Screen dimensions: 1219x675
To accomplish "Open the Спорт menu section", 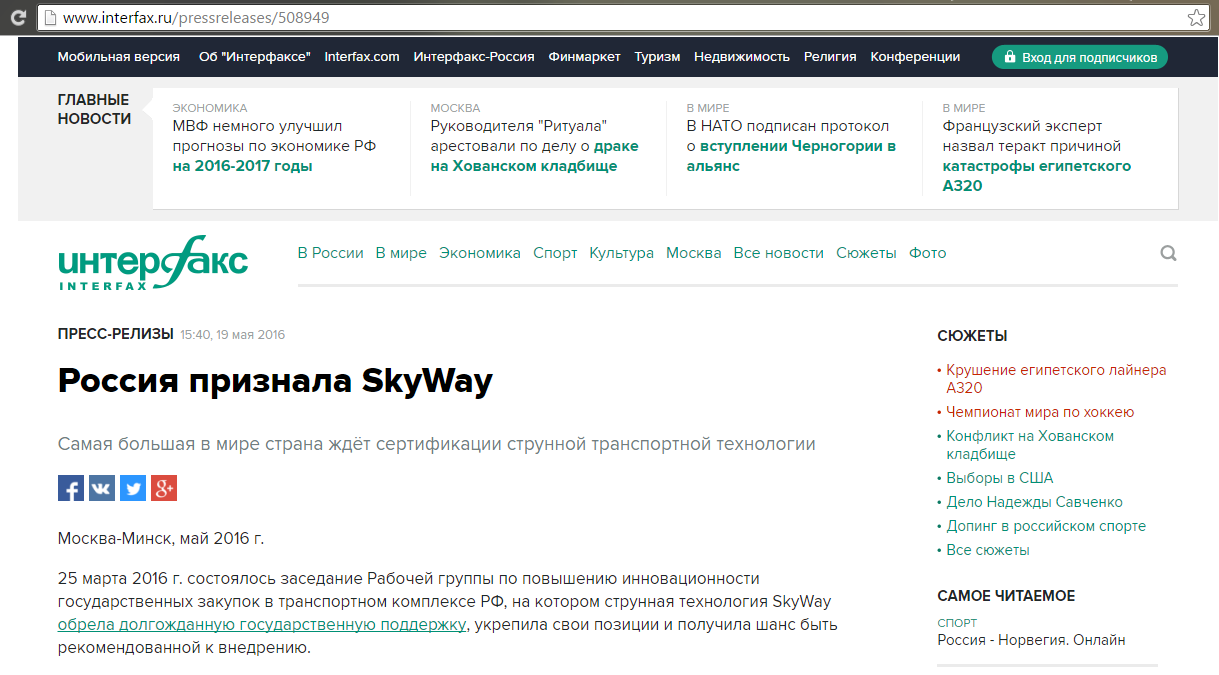I will click(x=555, y=253).
